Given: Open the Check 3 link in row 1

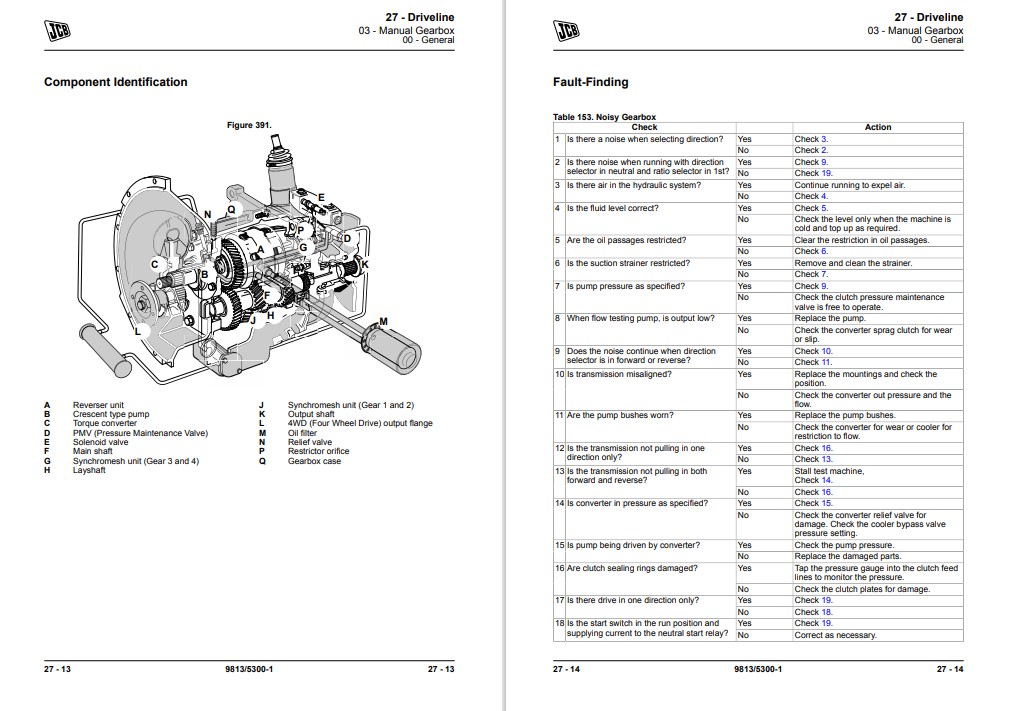Looking at the screenshot, I should click(811, 139).
